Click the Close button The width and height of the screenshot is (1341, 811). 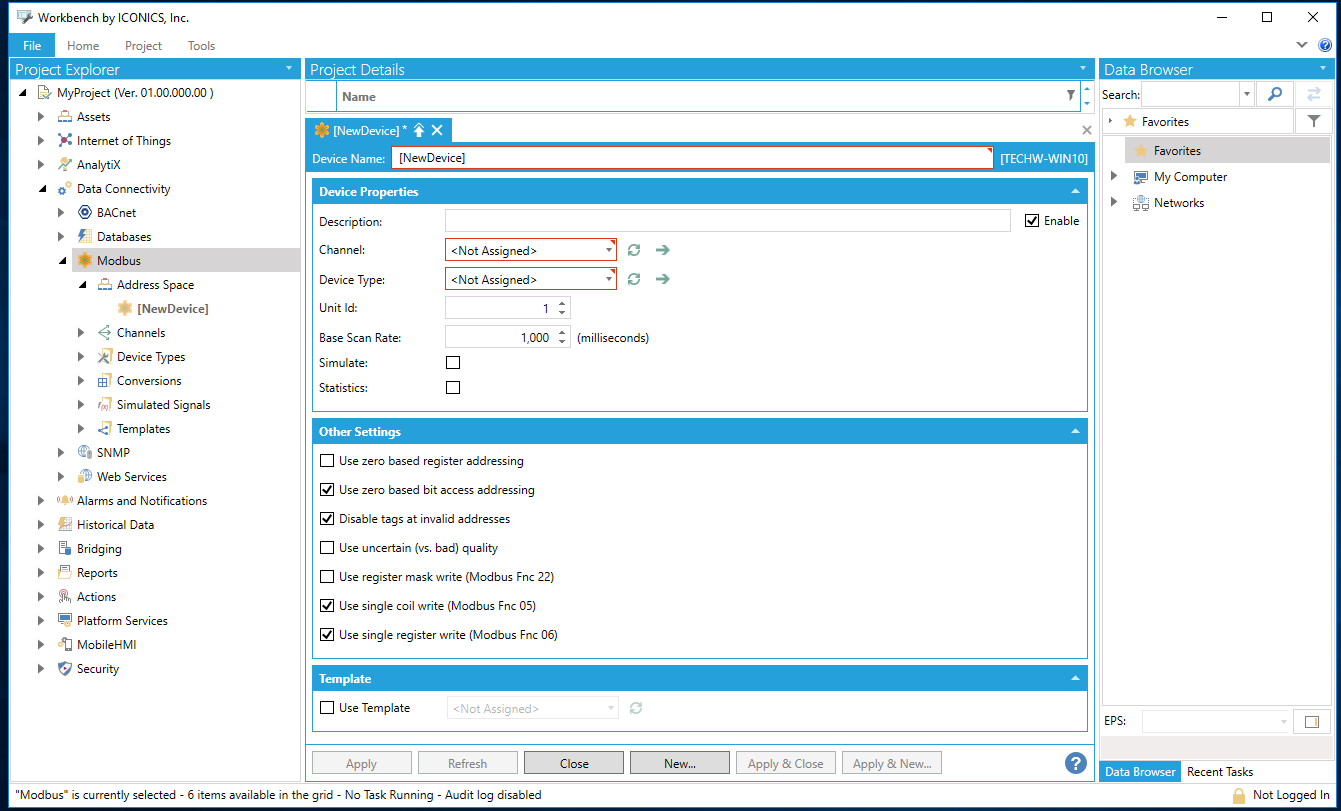pyautogui.click(x=574, y=764)
